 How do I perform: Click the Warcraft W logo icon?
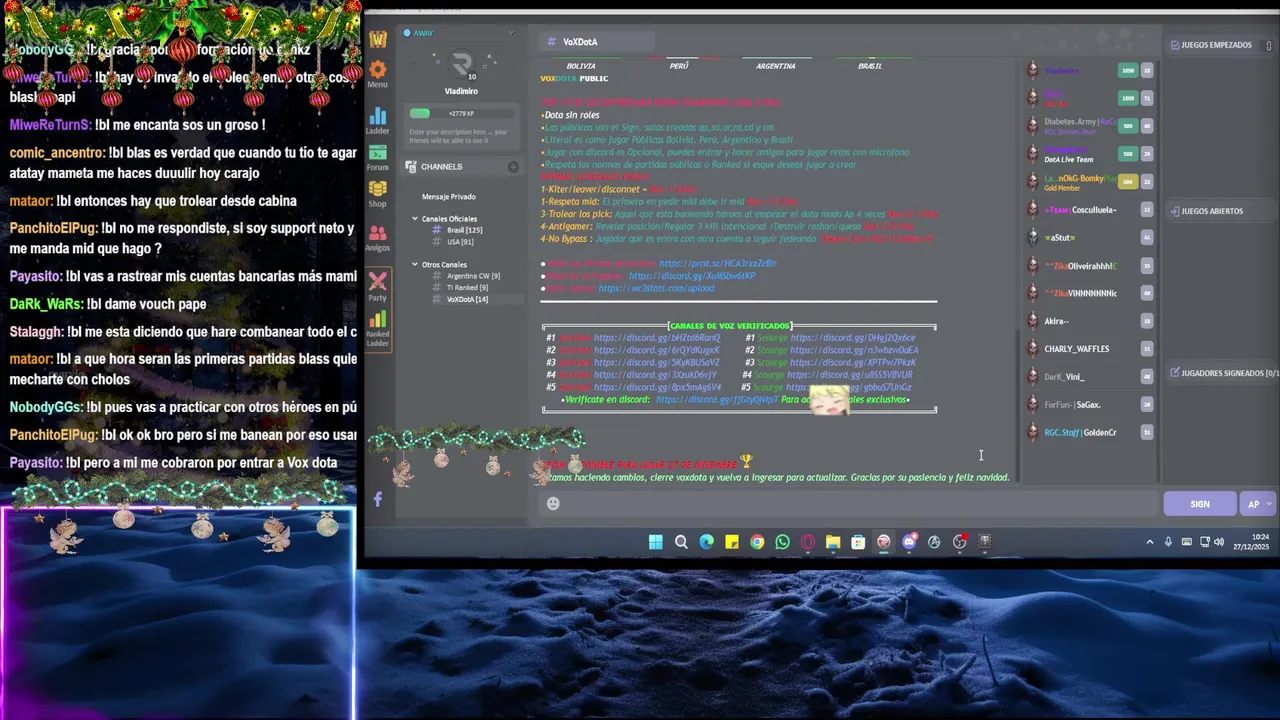(x=377, y=39)
